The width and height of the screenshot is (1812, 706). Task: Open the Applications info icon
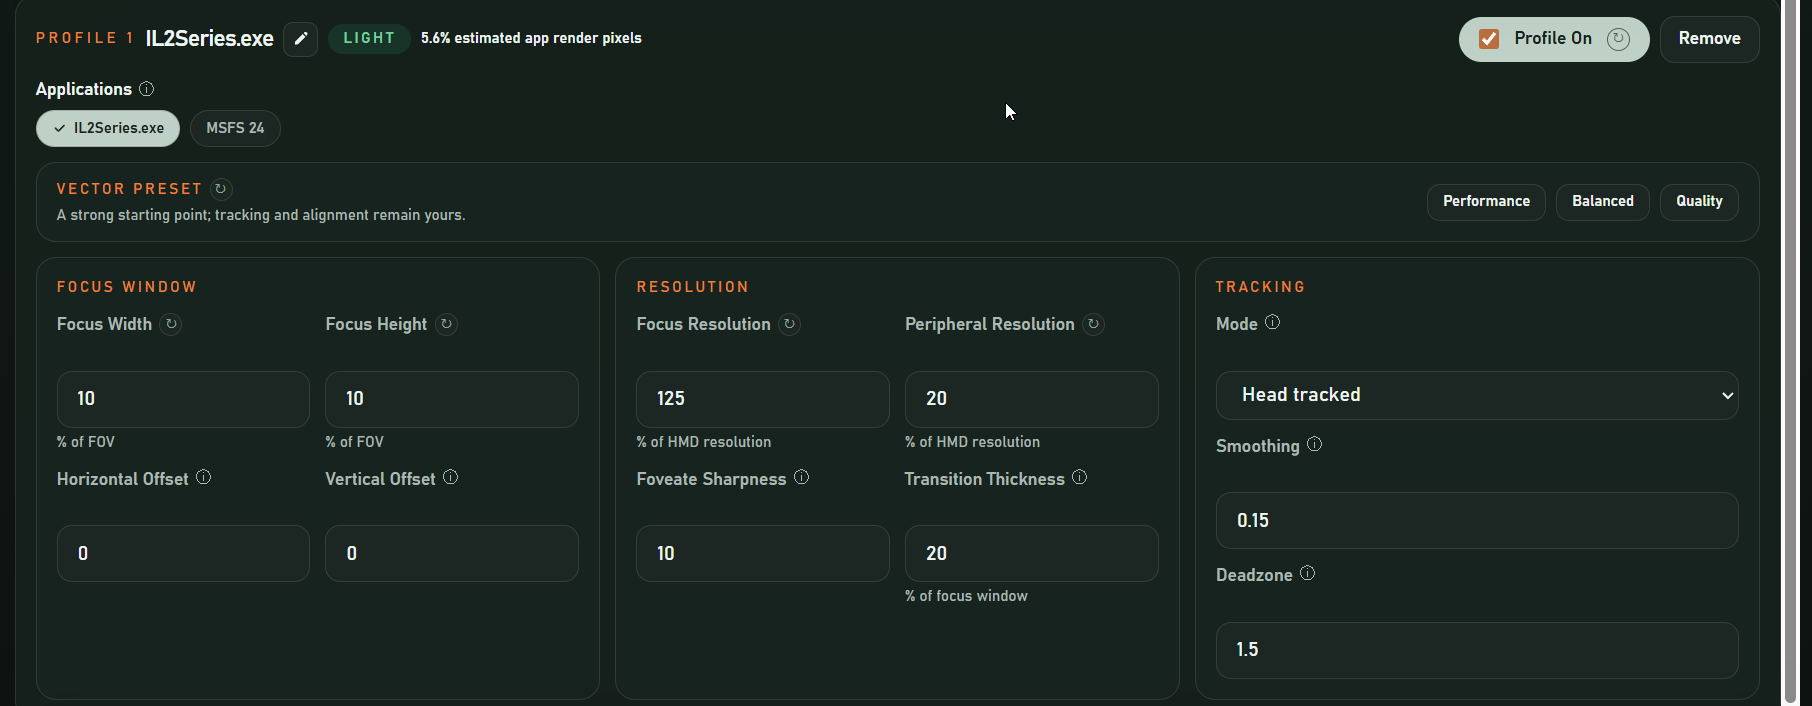147,89
